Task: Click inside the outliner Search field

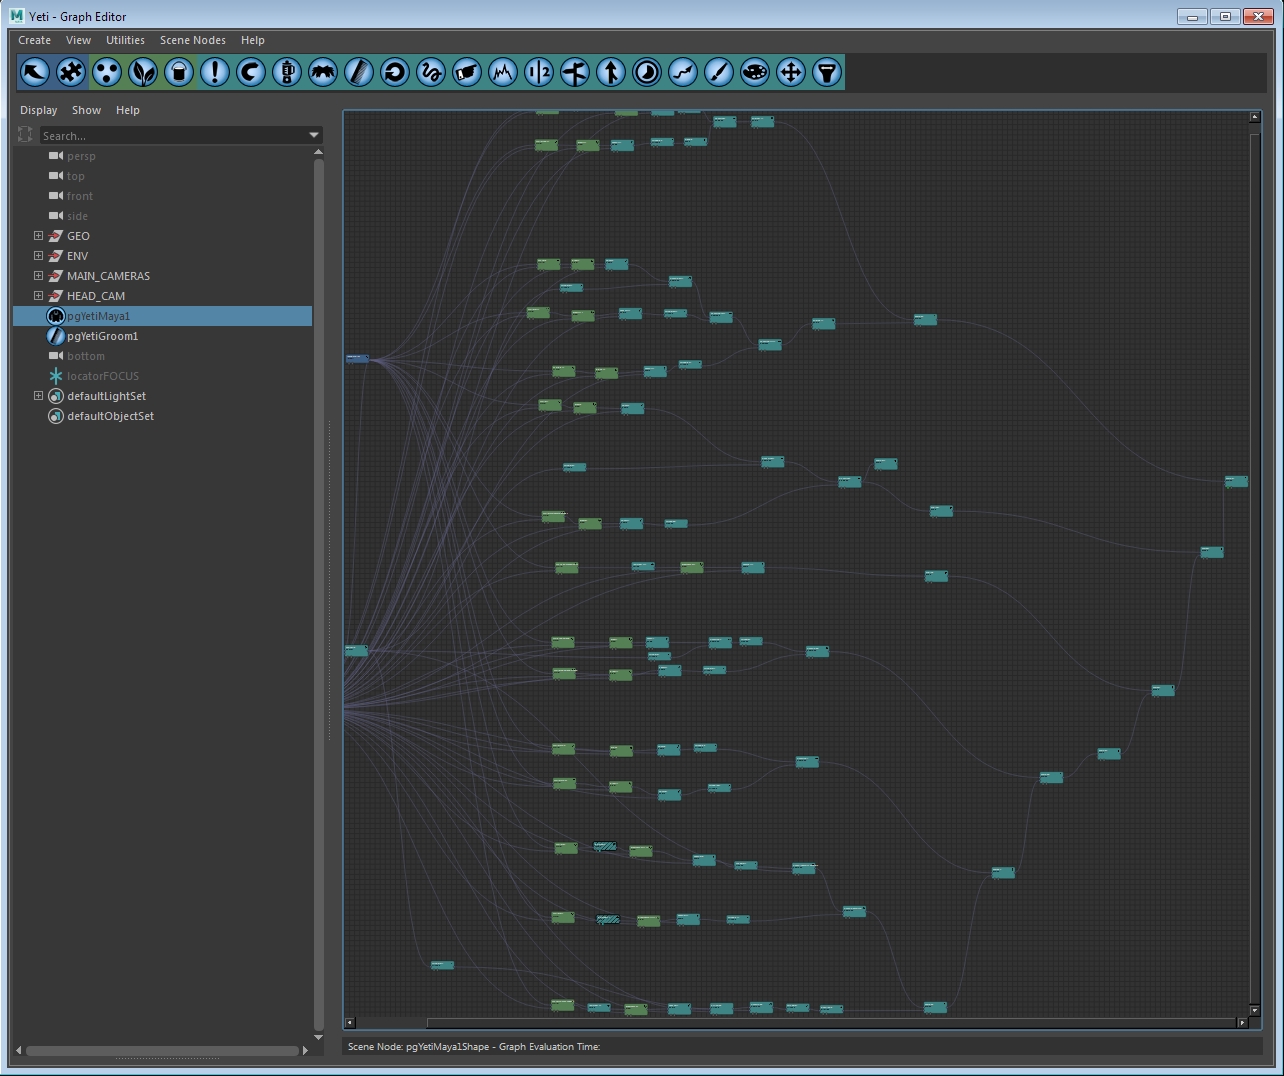Action: pos(170,135)
